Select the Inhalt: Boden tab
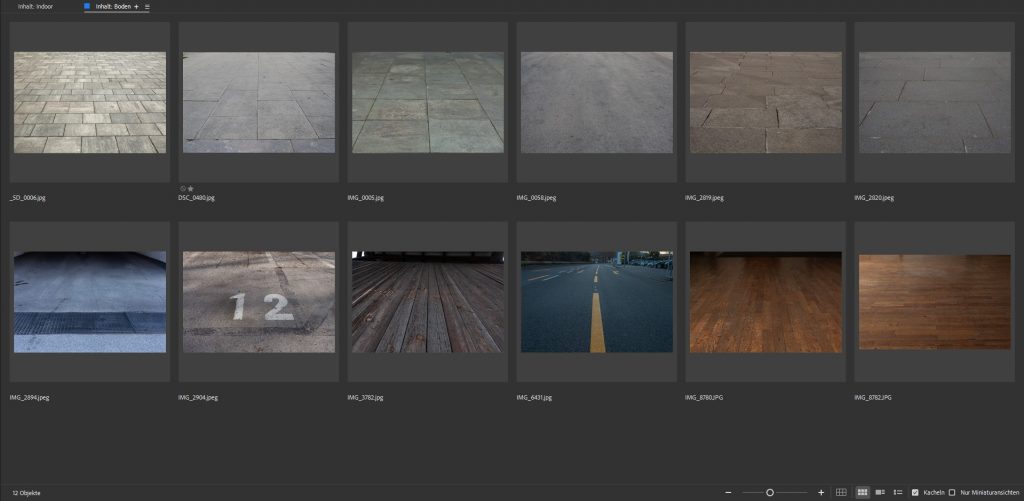Viewport: 1024px width, 501px height. click(x=112, y=7)
